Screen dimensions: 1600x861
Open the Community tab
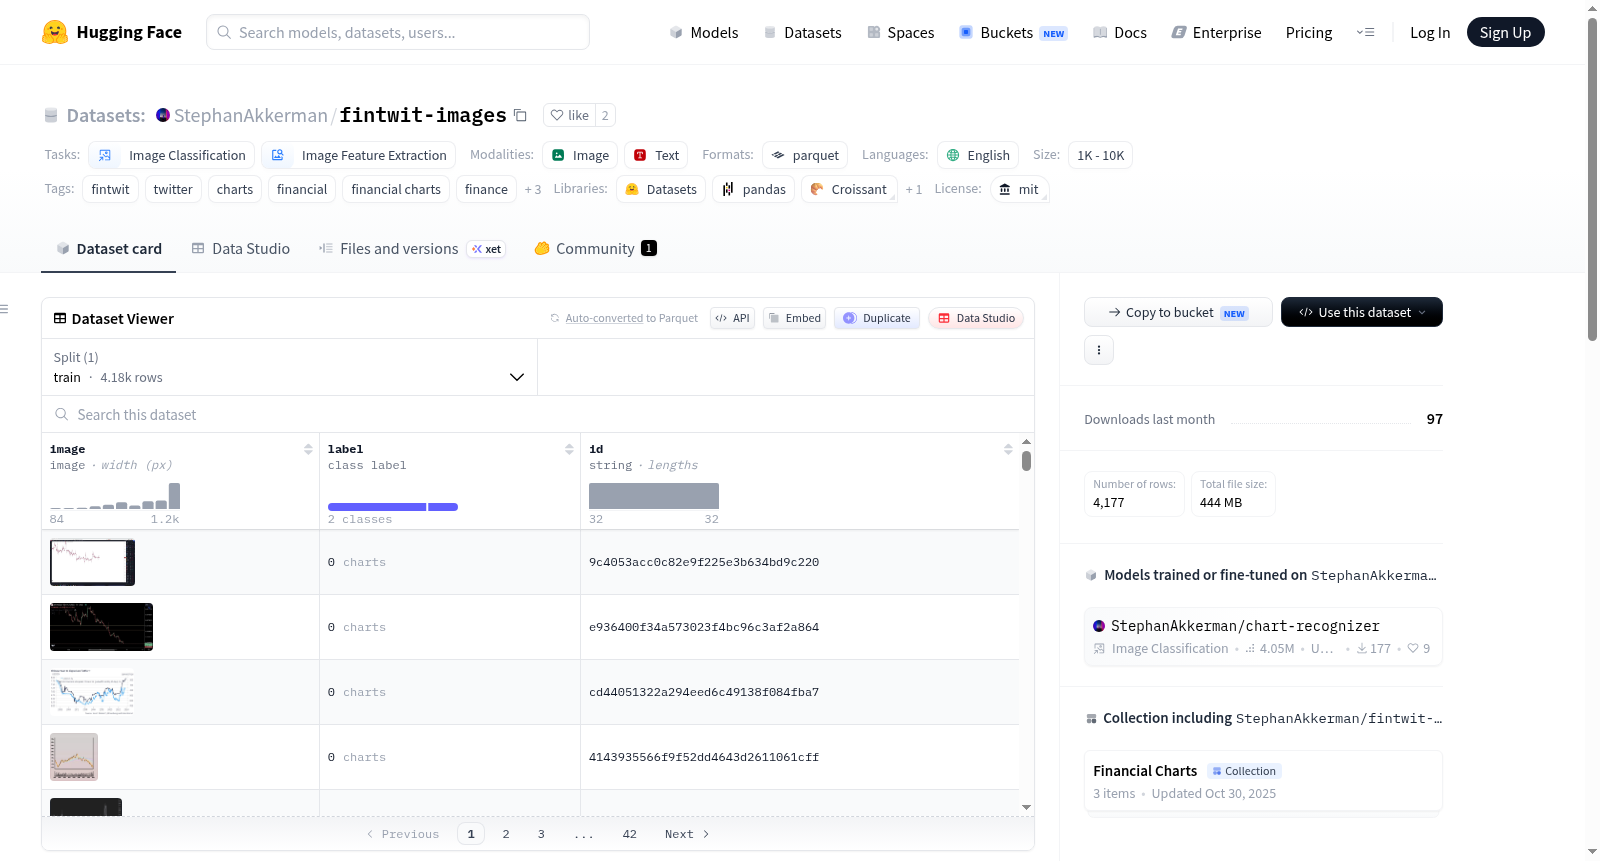coord(595,249)
